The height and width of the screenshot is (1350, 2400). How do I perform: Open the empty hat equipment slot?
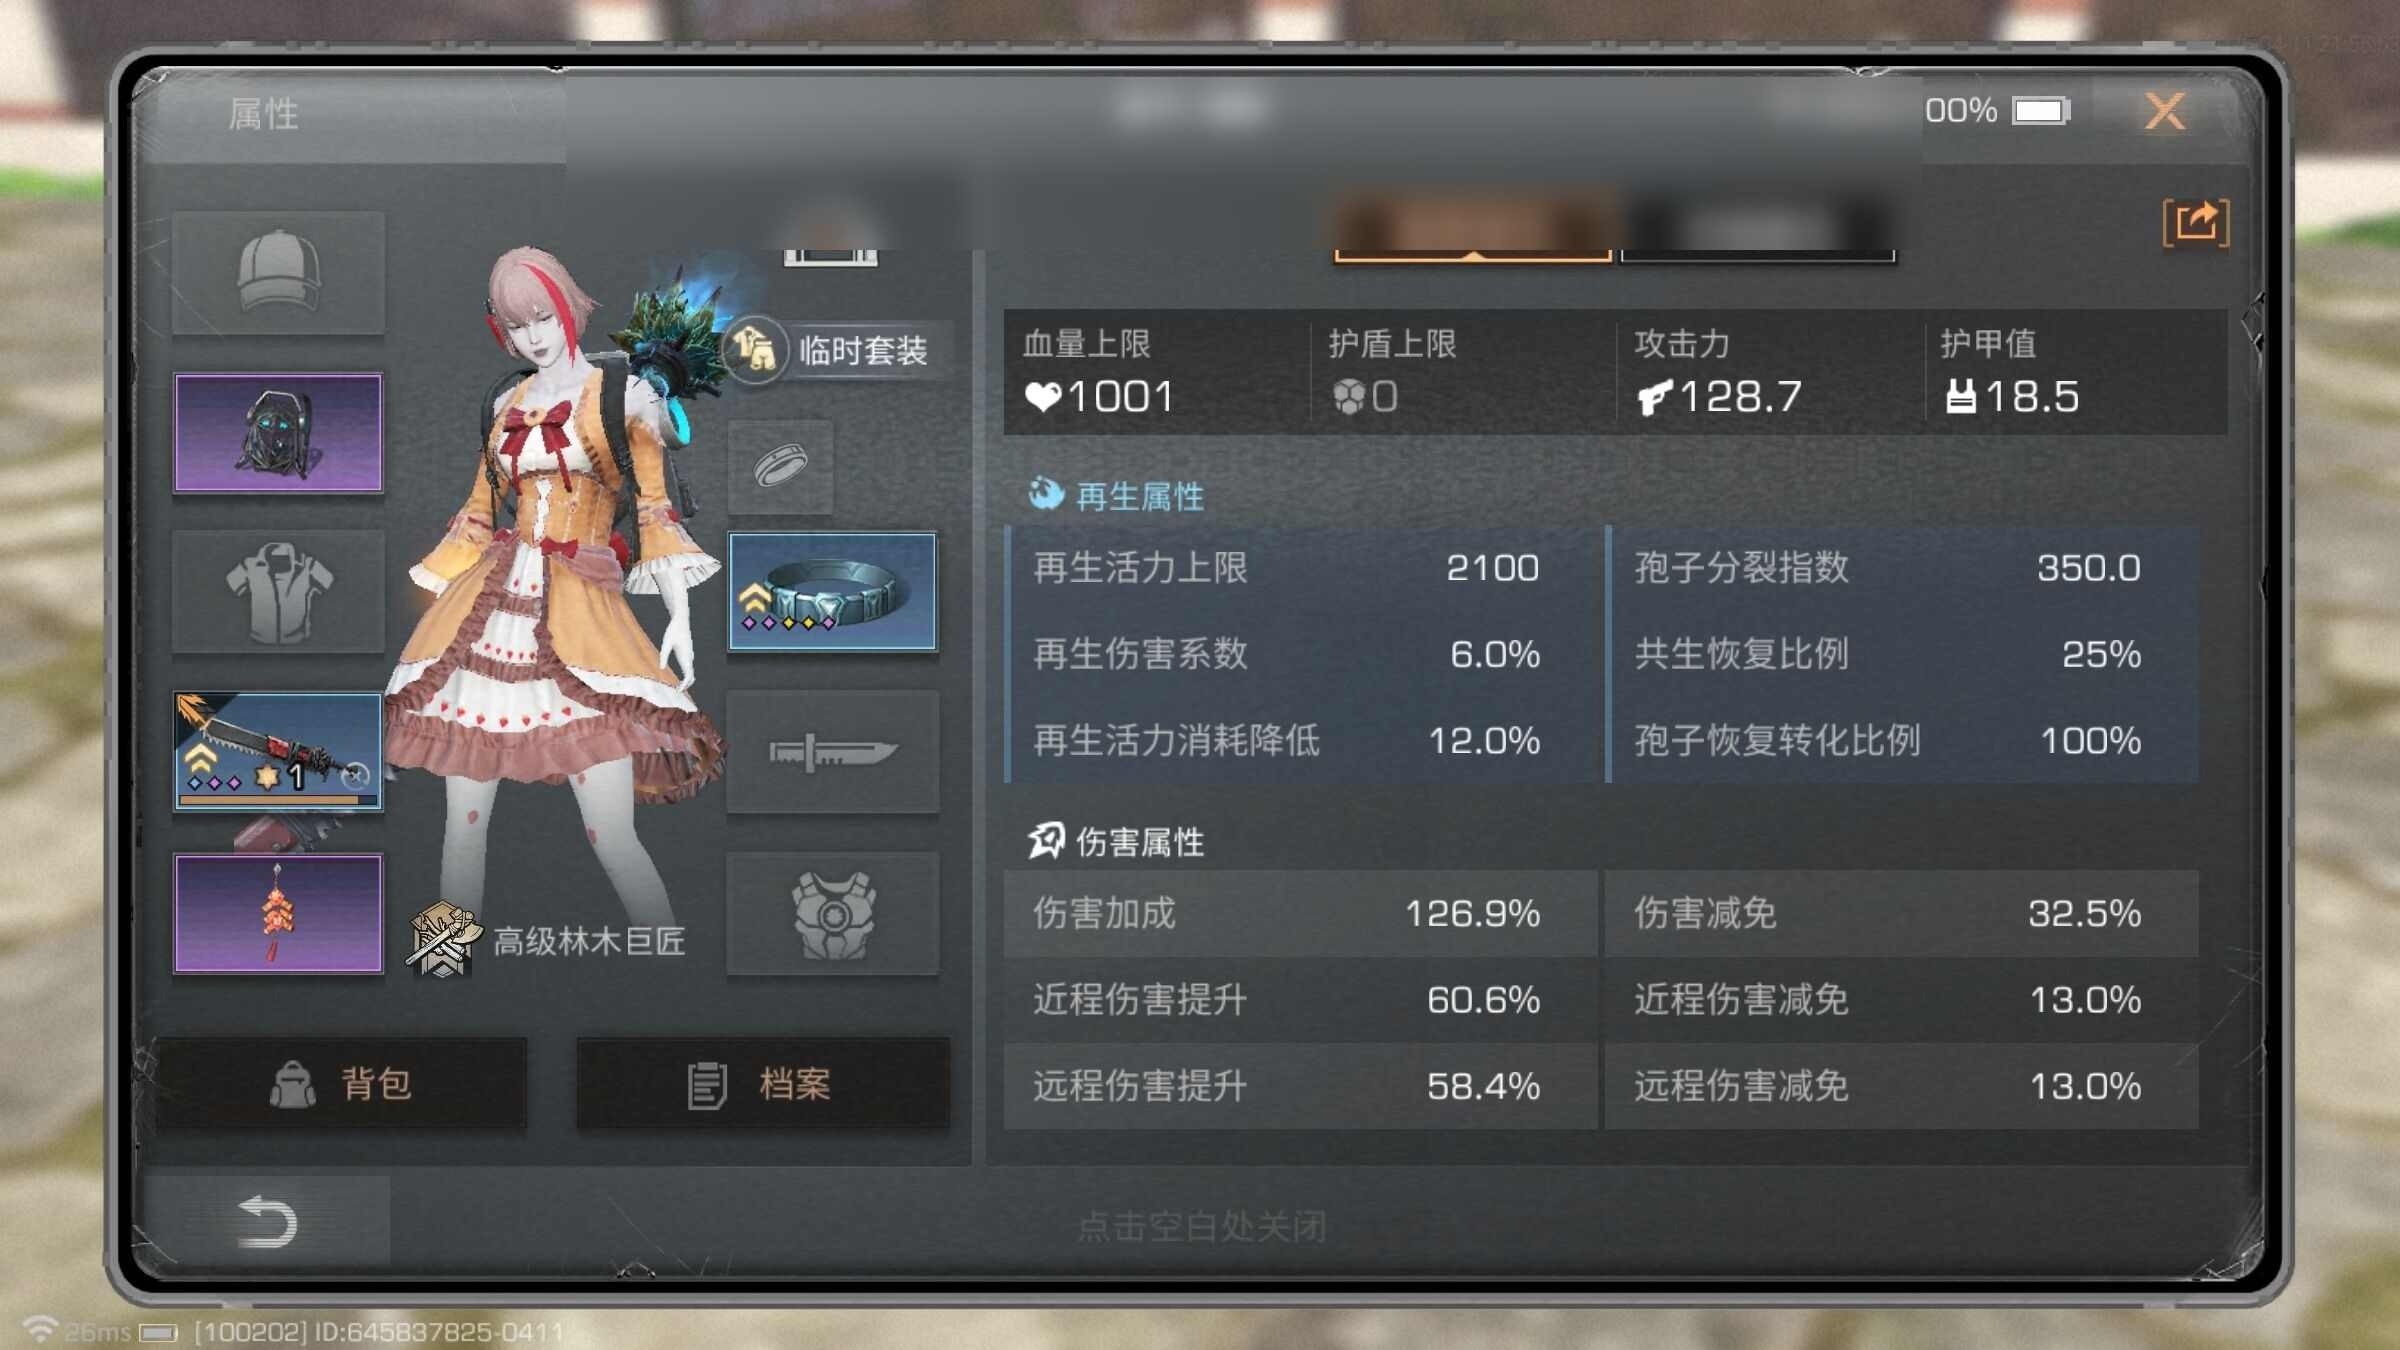pyautogui.click(x=278, y=272)
